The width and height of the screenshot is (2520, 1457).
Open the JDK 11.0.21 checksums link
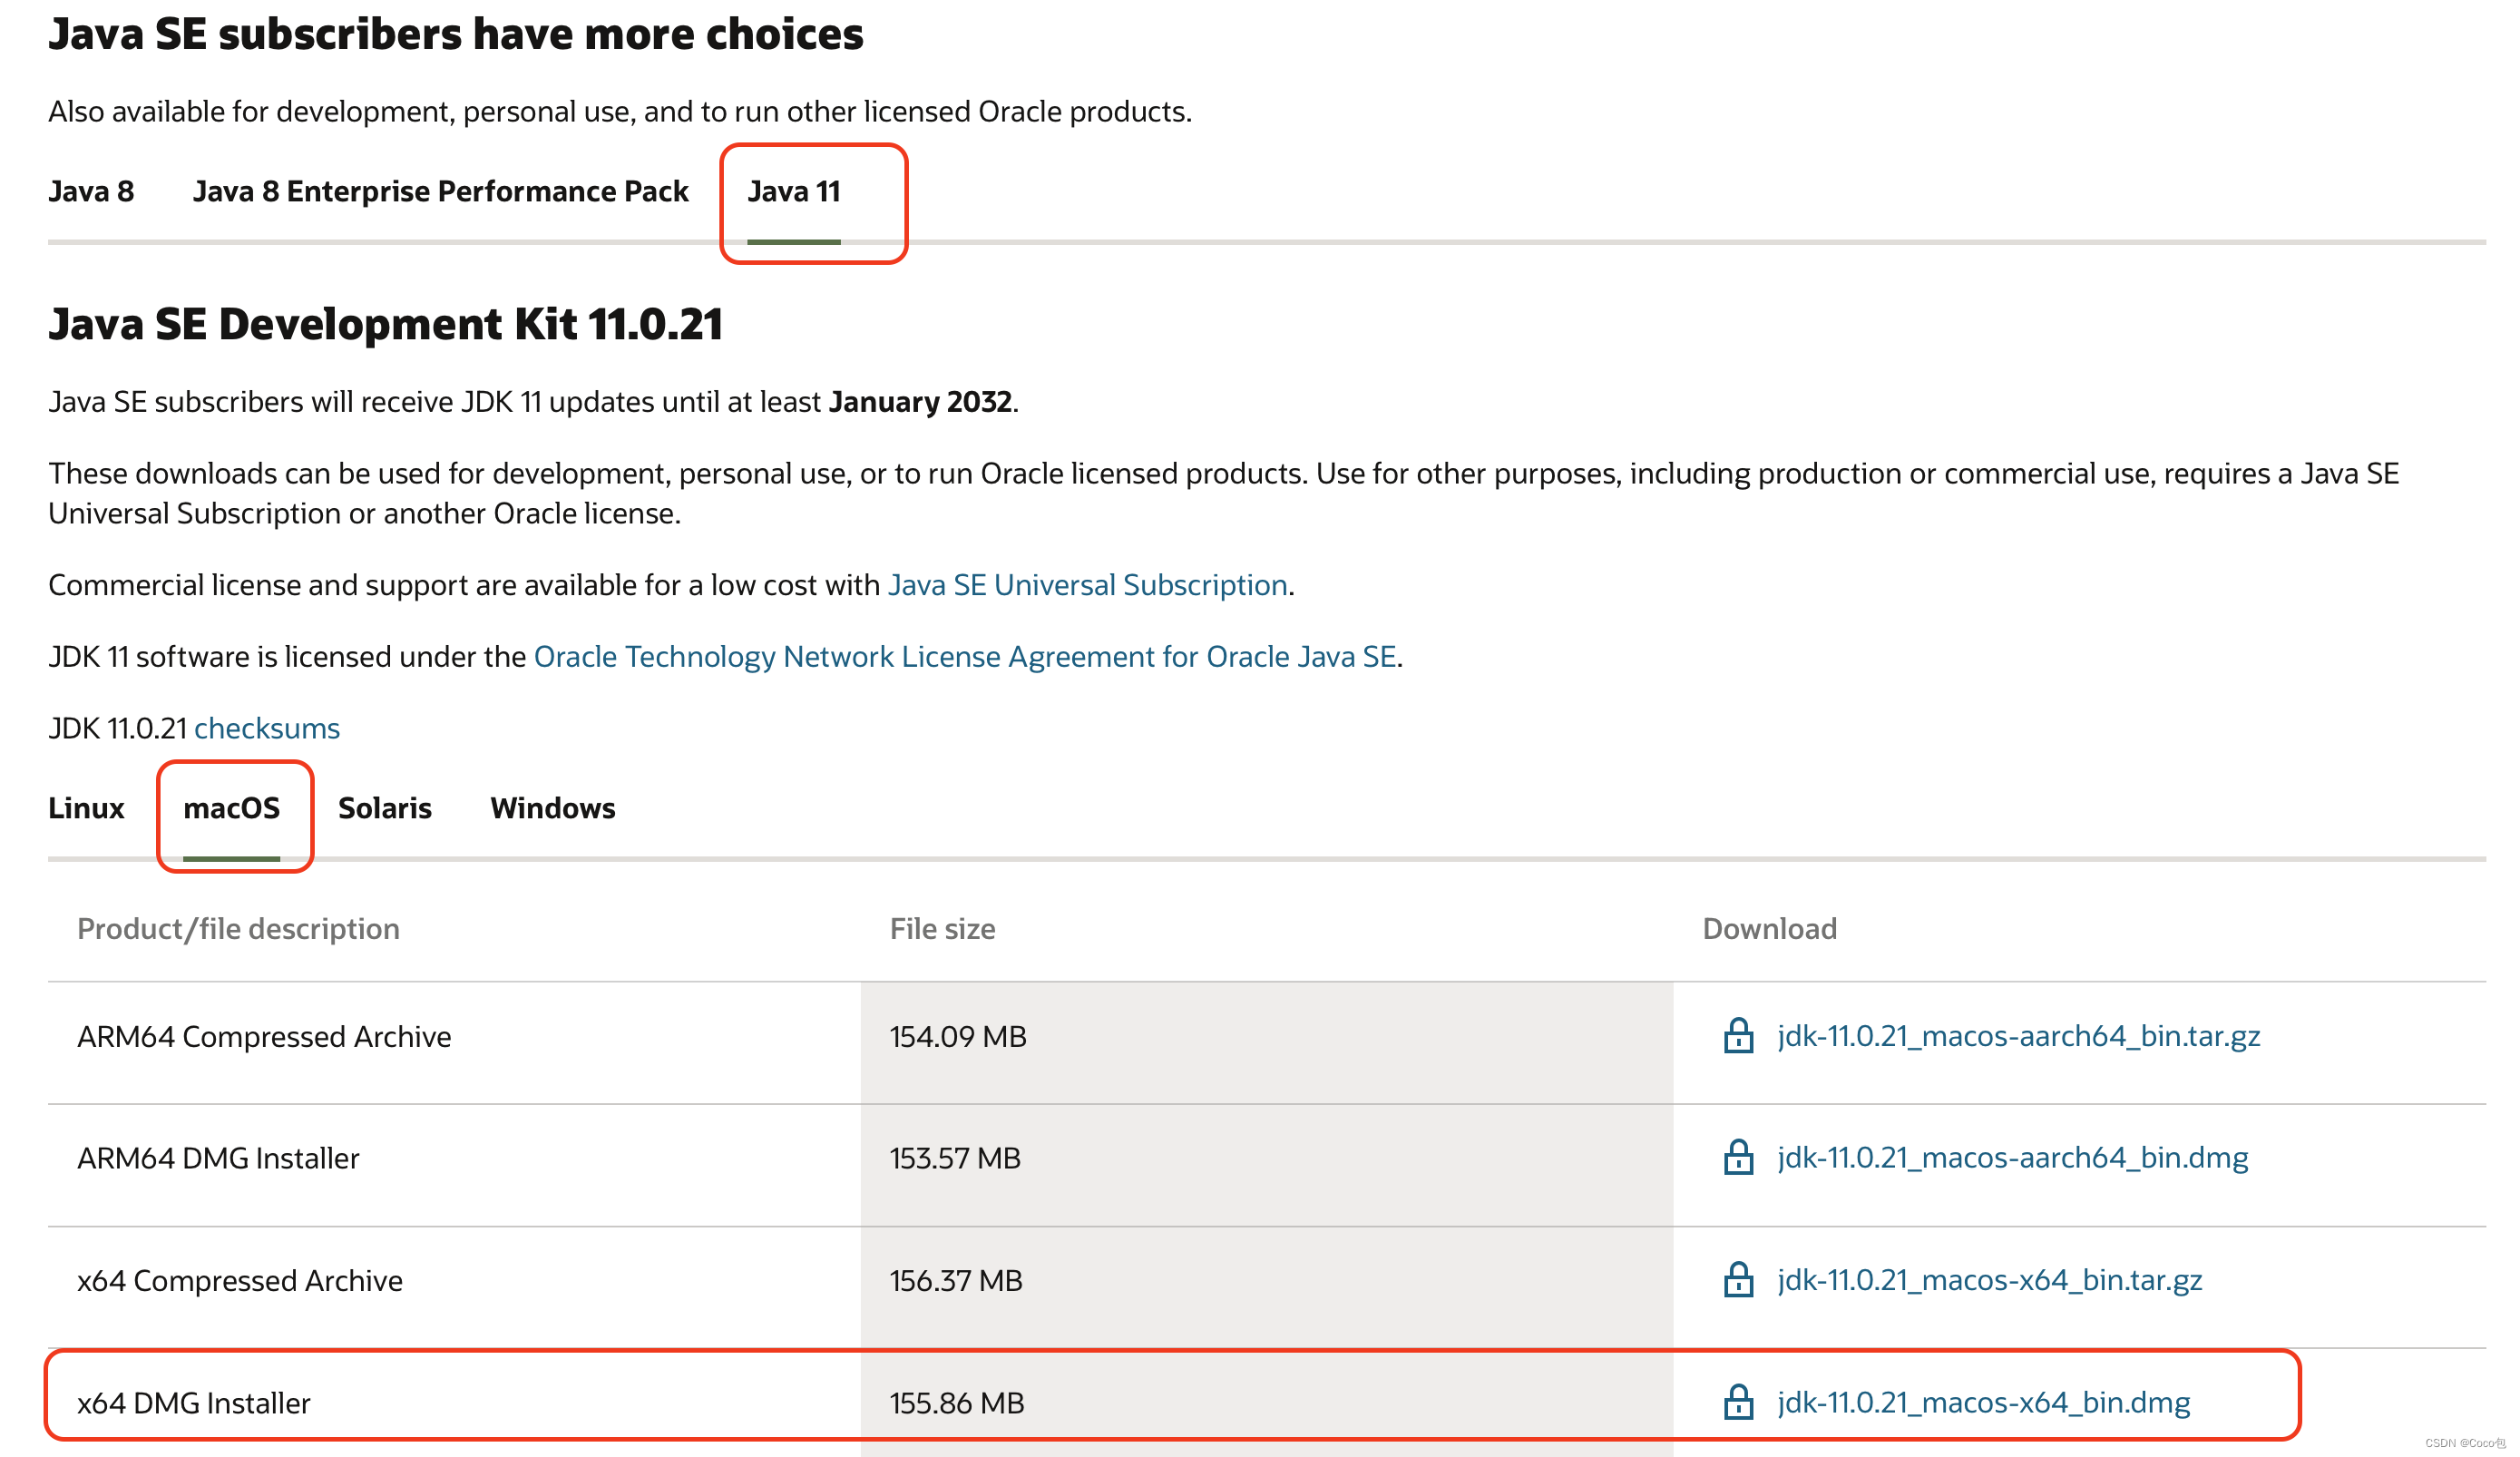[267, 729]
